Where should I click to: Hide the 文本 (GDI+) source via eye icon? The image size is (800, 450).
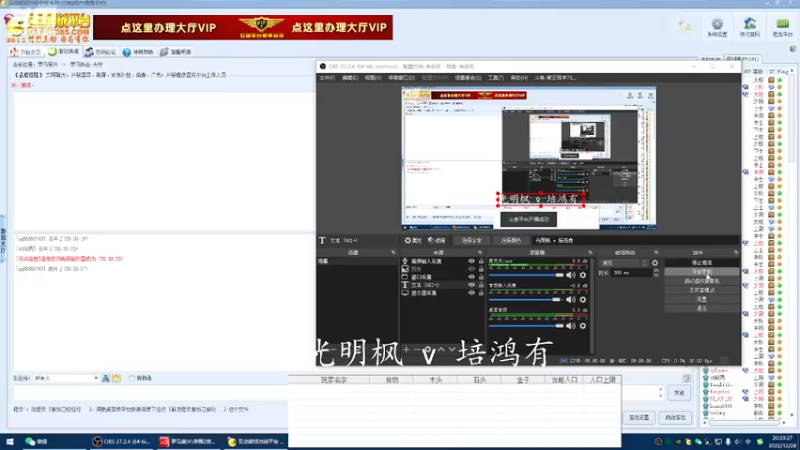[471, 285]
